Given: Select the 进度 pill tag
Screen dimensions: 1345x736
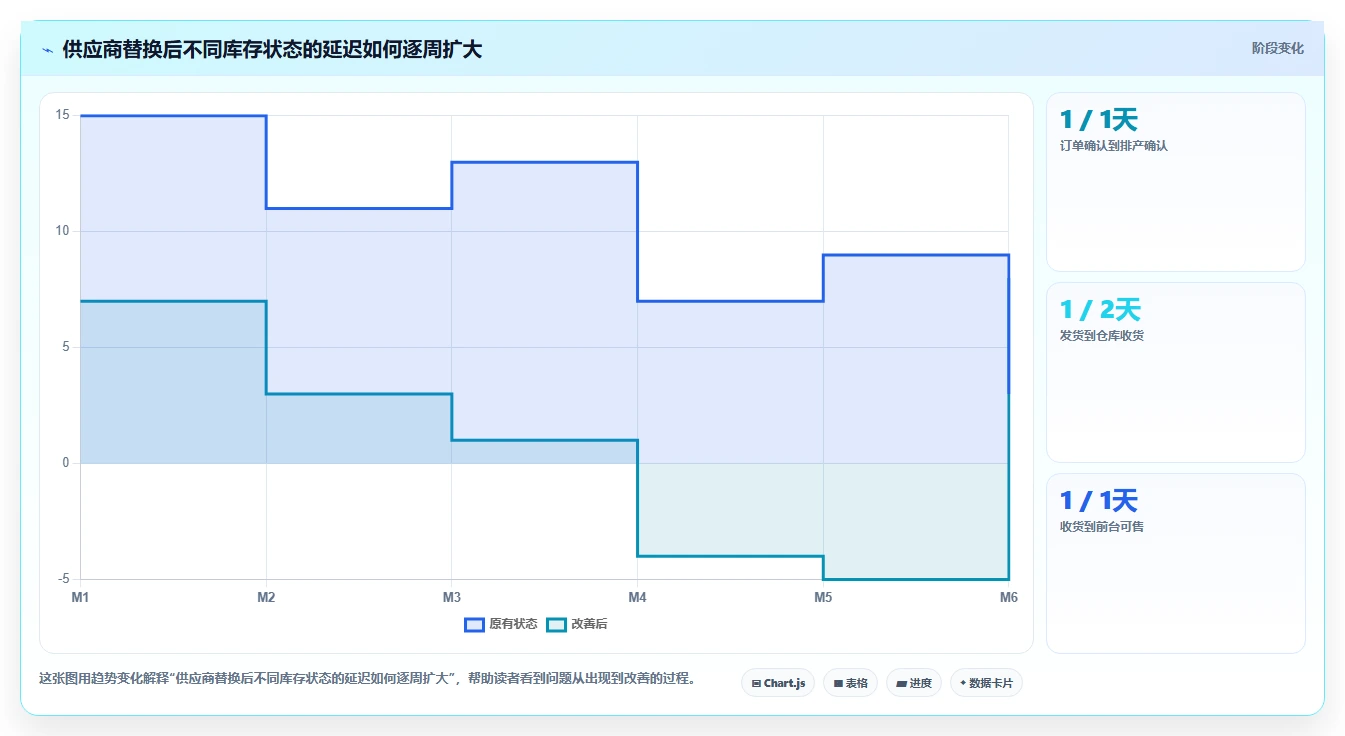Looking at the screenshot, I should (x=914, y=683).
